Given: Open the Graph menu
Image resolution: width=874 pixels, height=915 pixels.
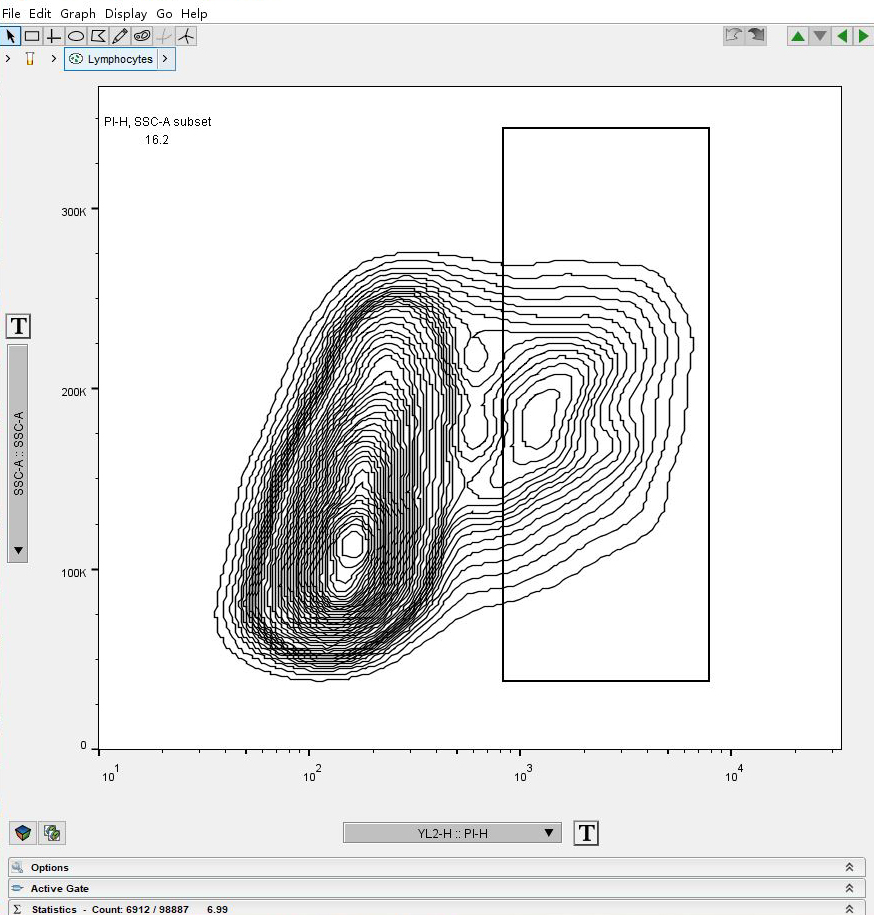Looking at the screenshot, I should pos(78,13).
